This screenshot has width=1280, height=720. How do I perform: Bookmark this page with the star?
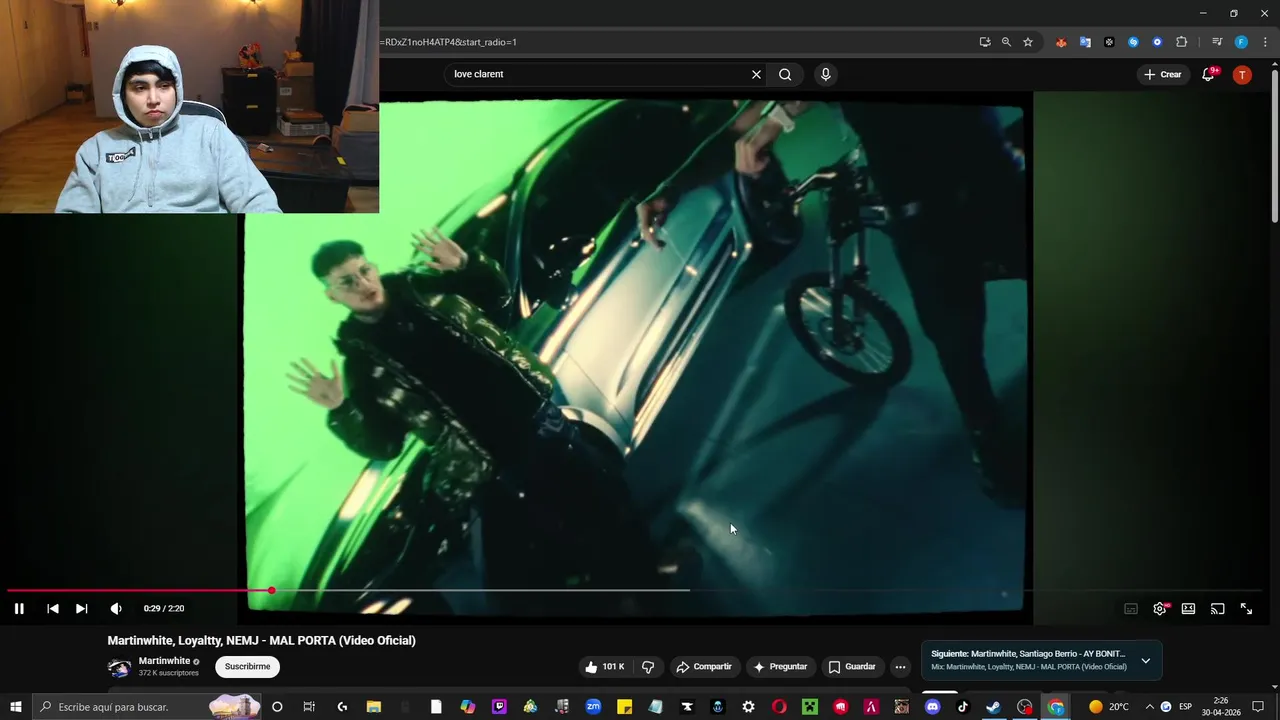[x=1027, y=42]
